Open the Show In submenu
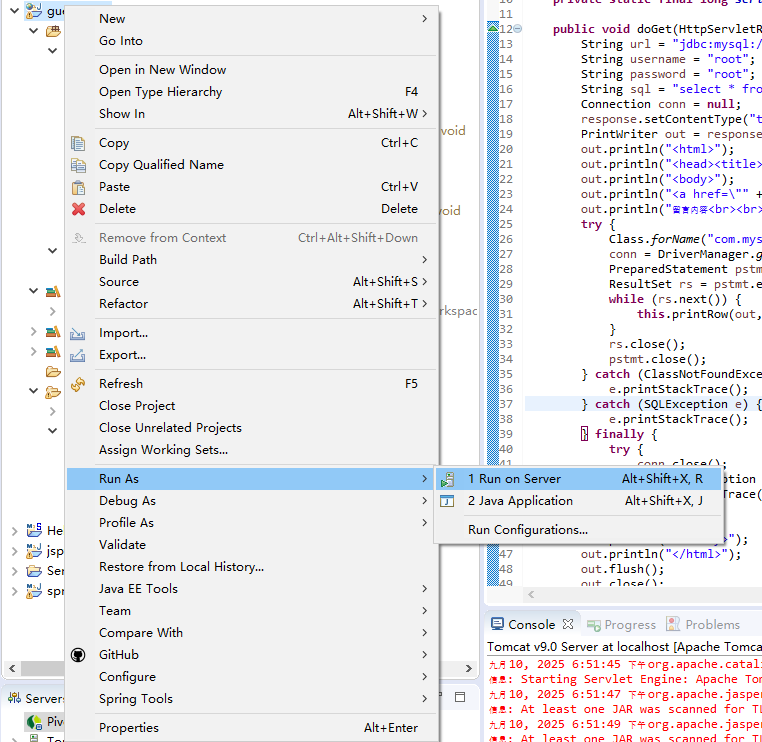The width and height of the screenshot is (762, 742). tap(252, 114)
